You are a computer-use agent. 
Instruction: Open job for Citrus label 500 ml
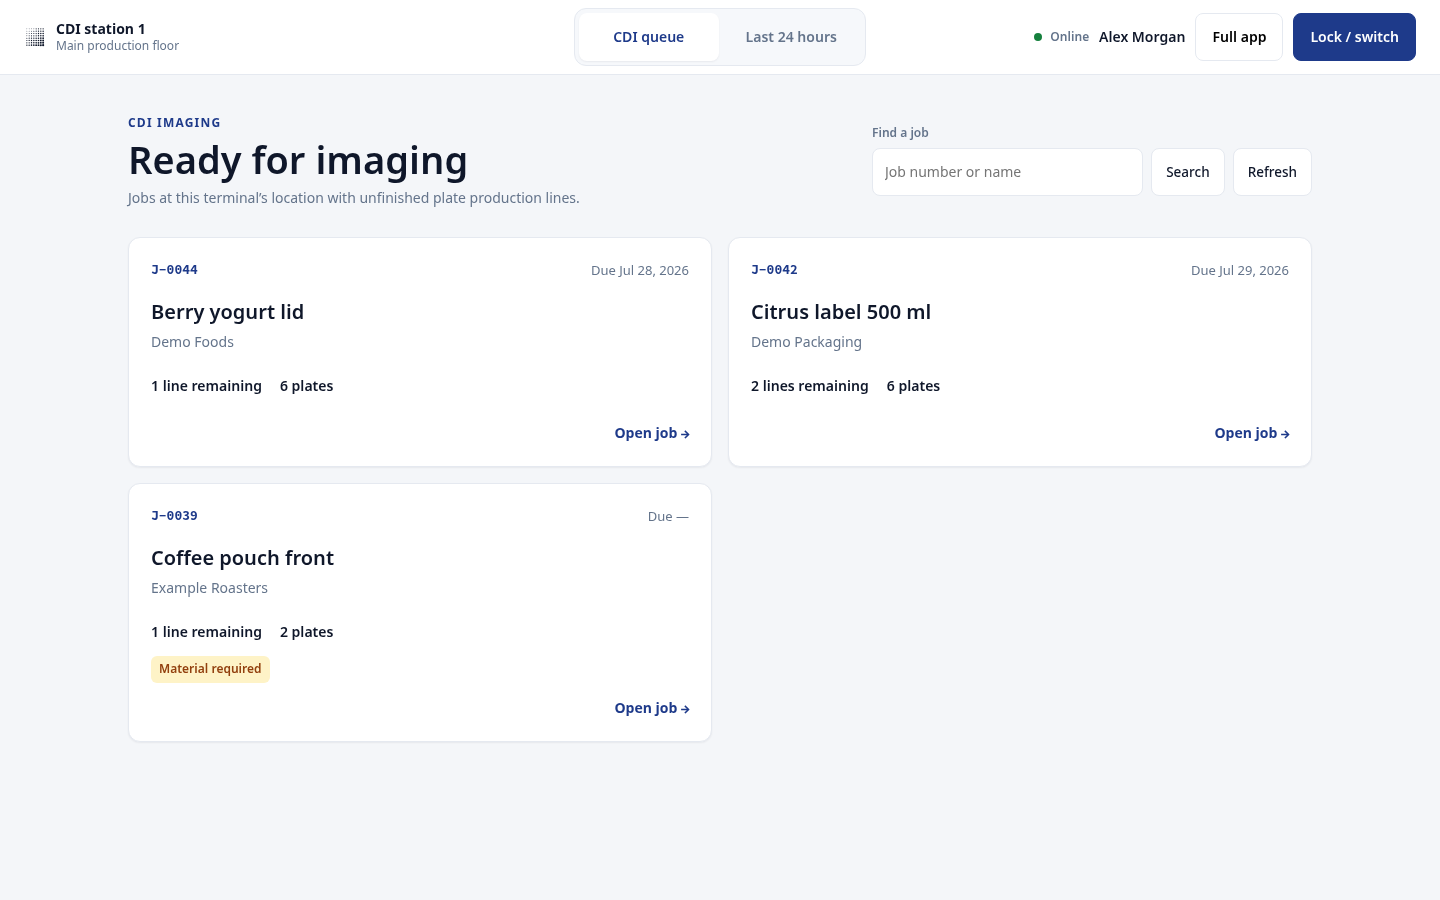1252,433
